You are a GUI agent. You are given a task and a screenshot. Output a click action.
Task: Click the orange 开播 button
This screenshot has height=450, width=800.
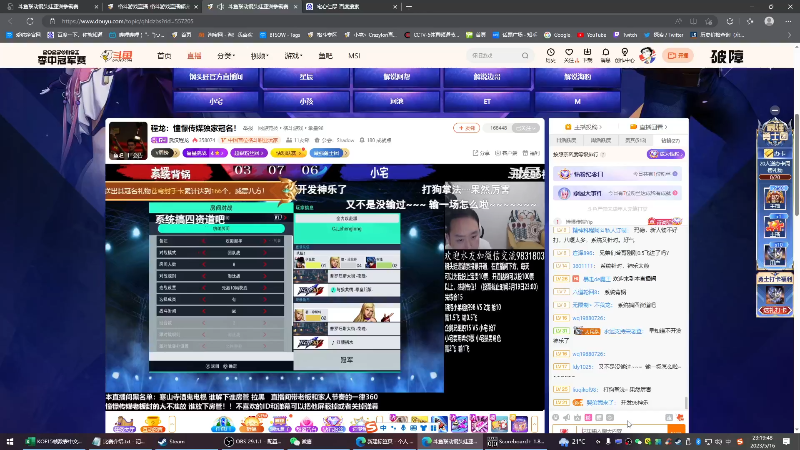678,55
